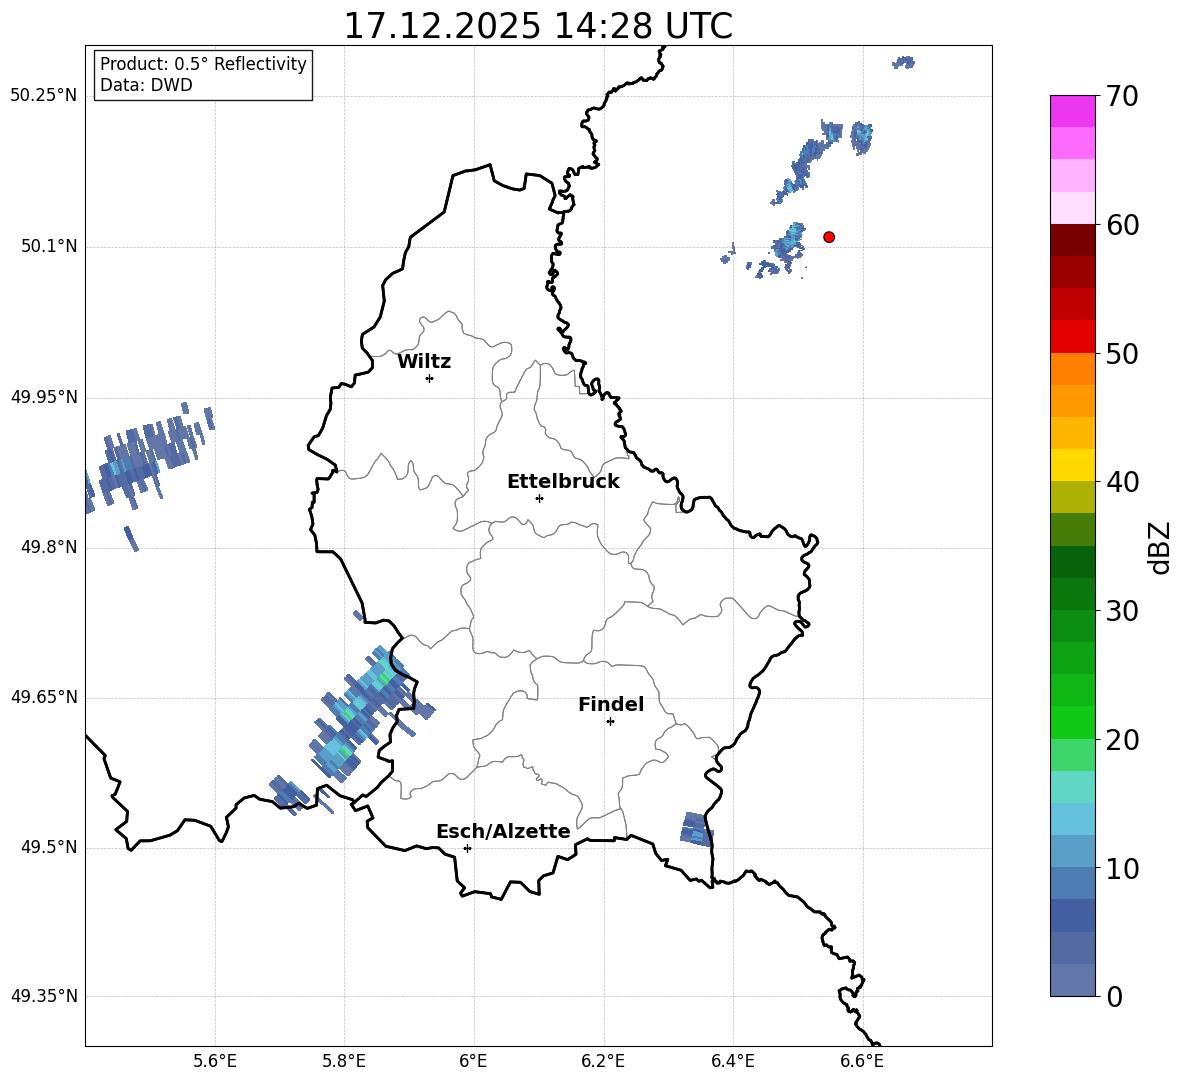Click the 6°E longitude label
The height and width of the screenshot is (1081, 1184).
point(473,1061)
